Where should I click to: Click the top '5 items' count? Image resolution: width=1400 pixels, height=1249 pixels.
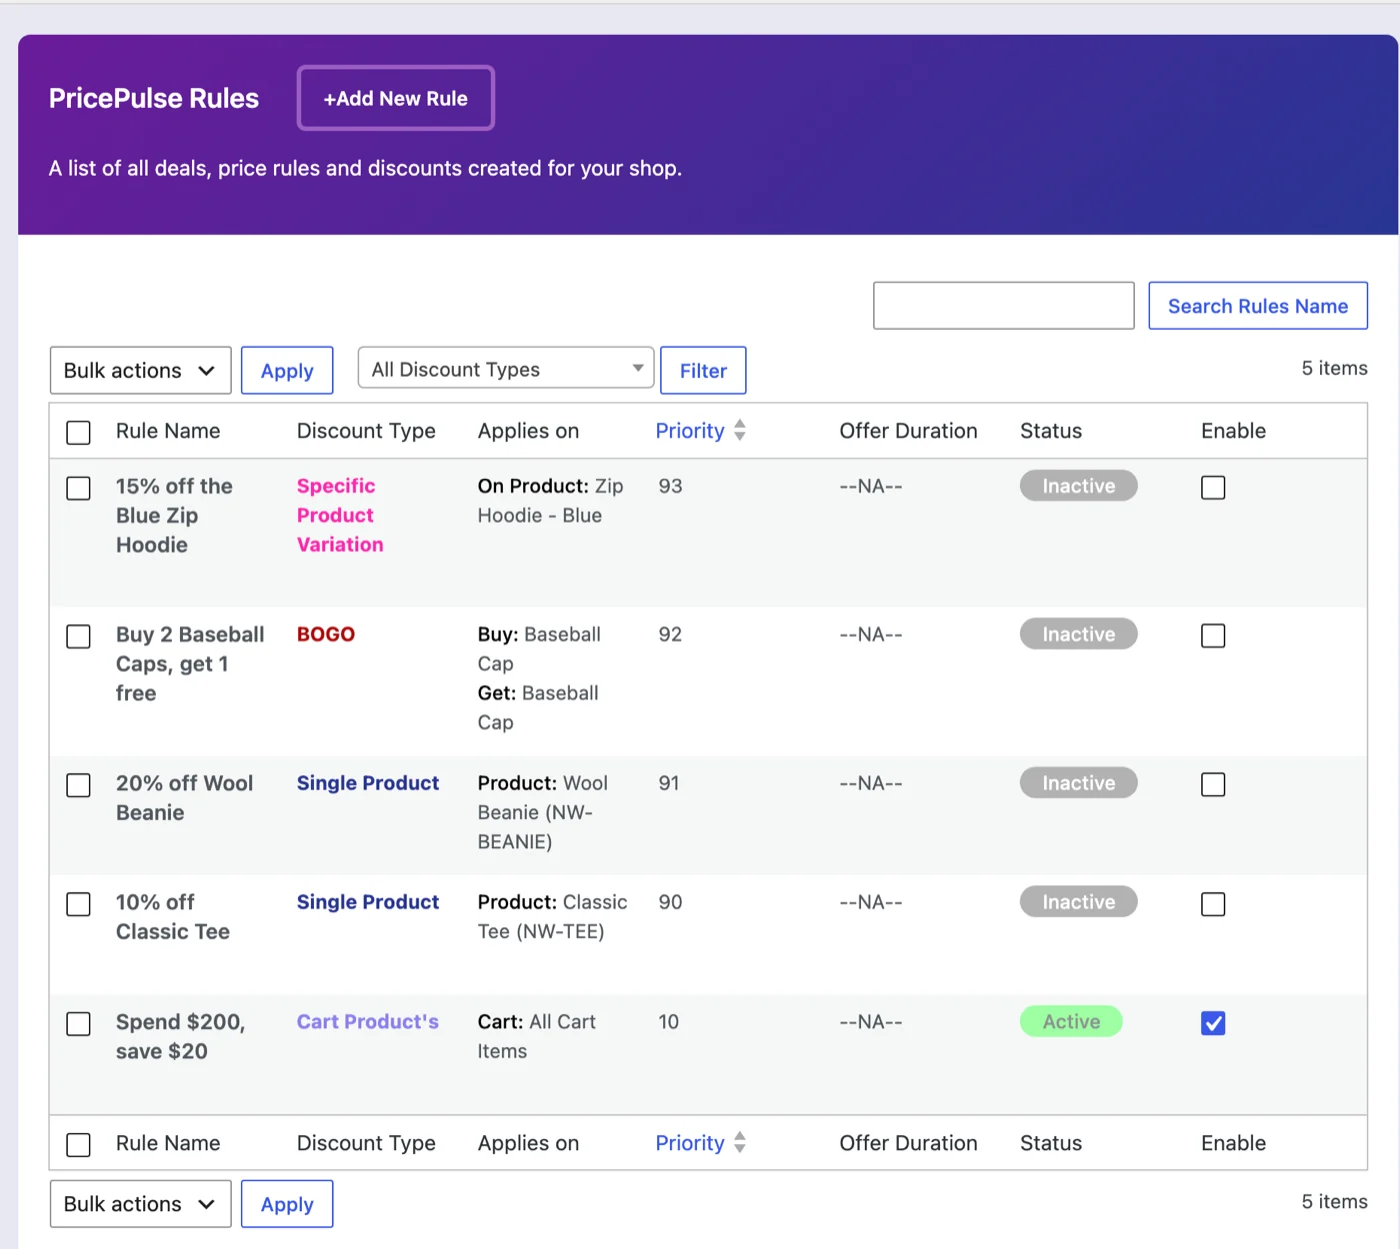1334,368
